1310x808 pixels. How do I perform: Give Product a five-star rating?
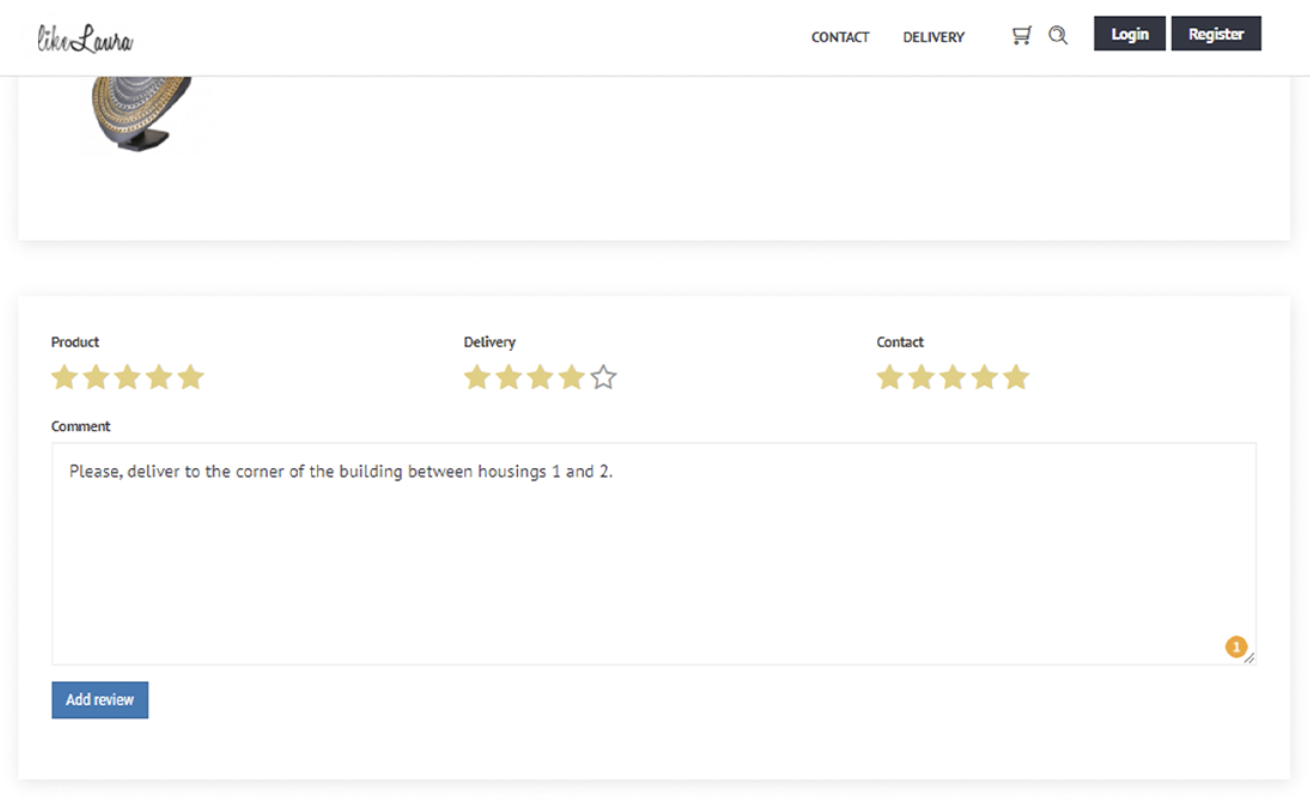[190, 377]
